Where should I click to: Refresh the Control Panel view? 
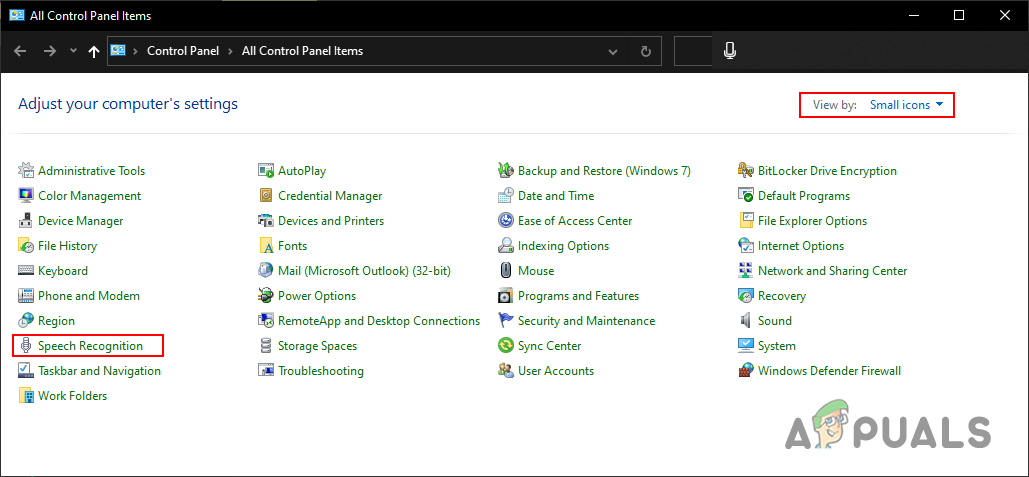pyautogui.click(x=646, y=51)
